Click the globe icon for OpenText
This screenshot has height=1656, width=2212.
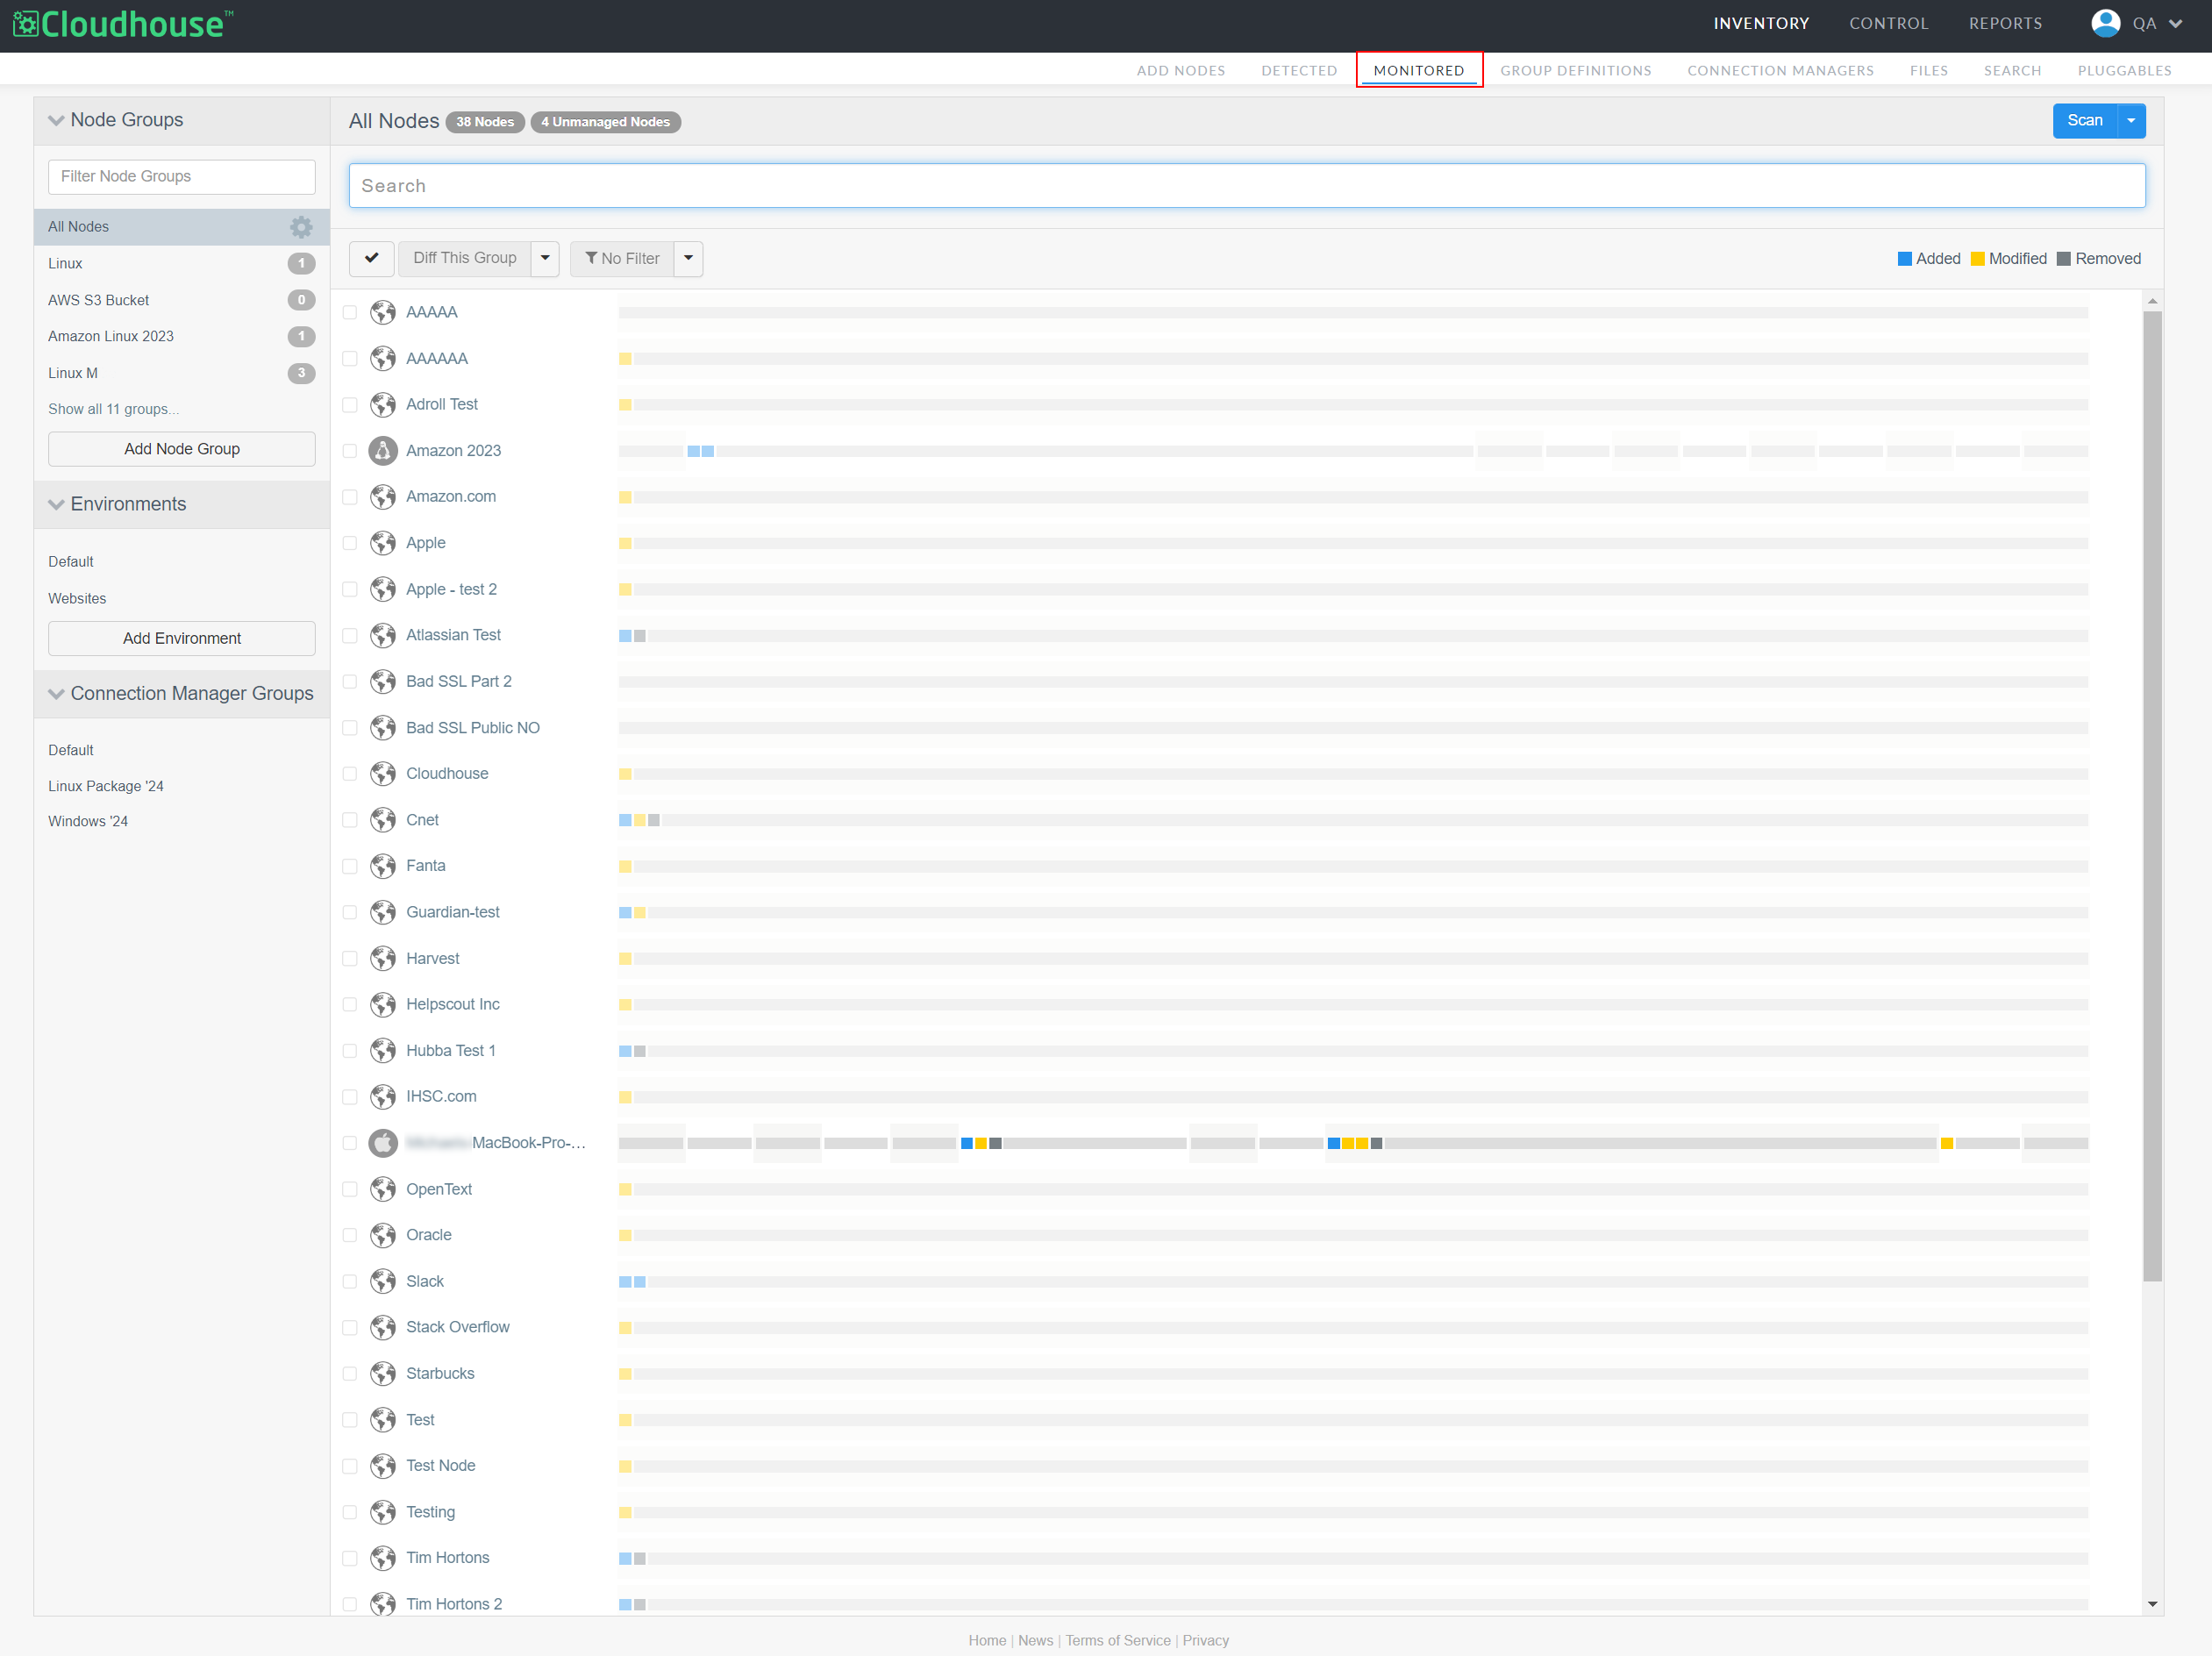[x=383, y=1189]
